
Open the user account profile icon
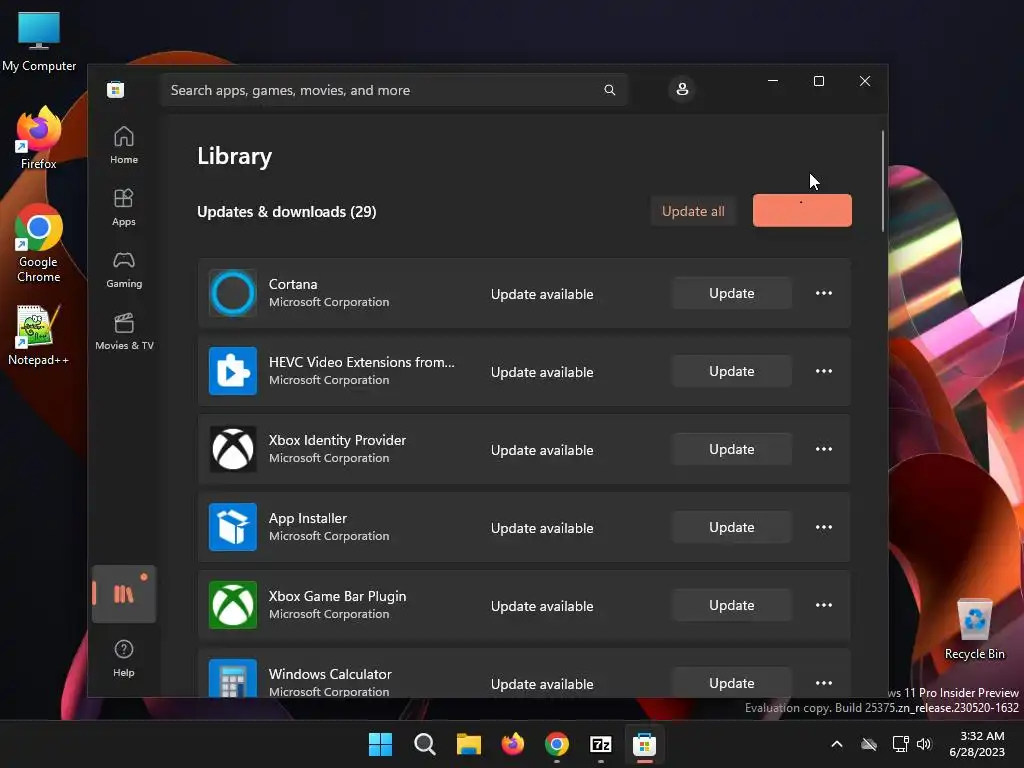coord(682,89)
